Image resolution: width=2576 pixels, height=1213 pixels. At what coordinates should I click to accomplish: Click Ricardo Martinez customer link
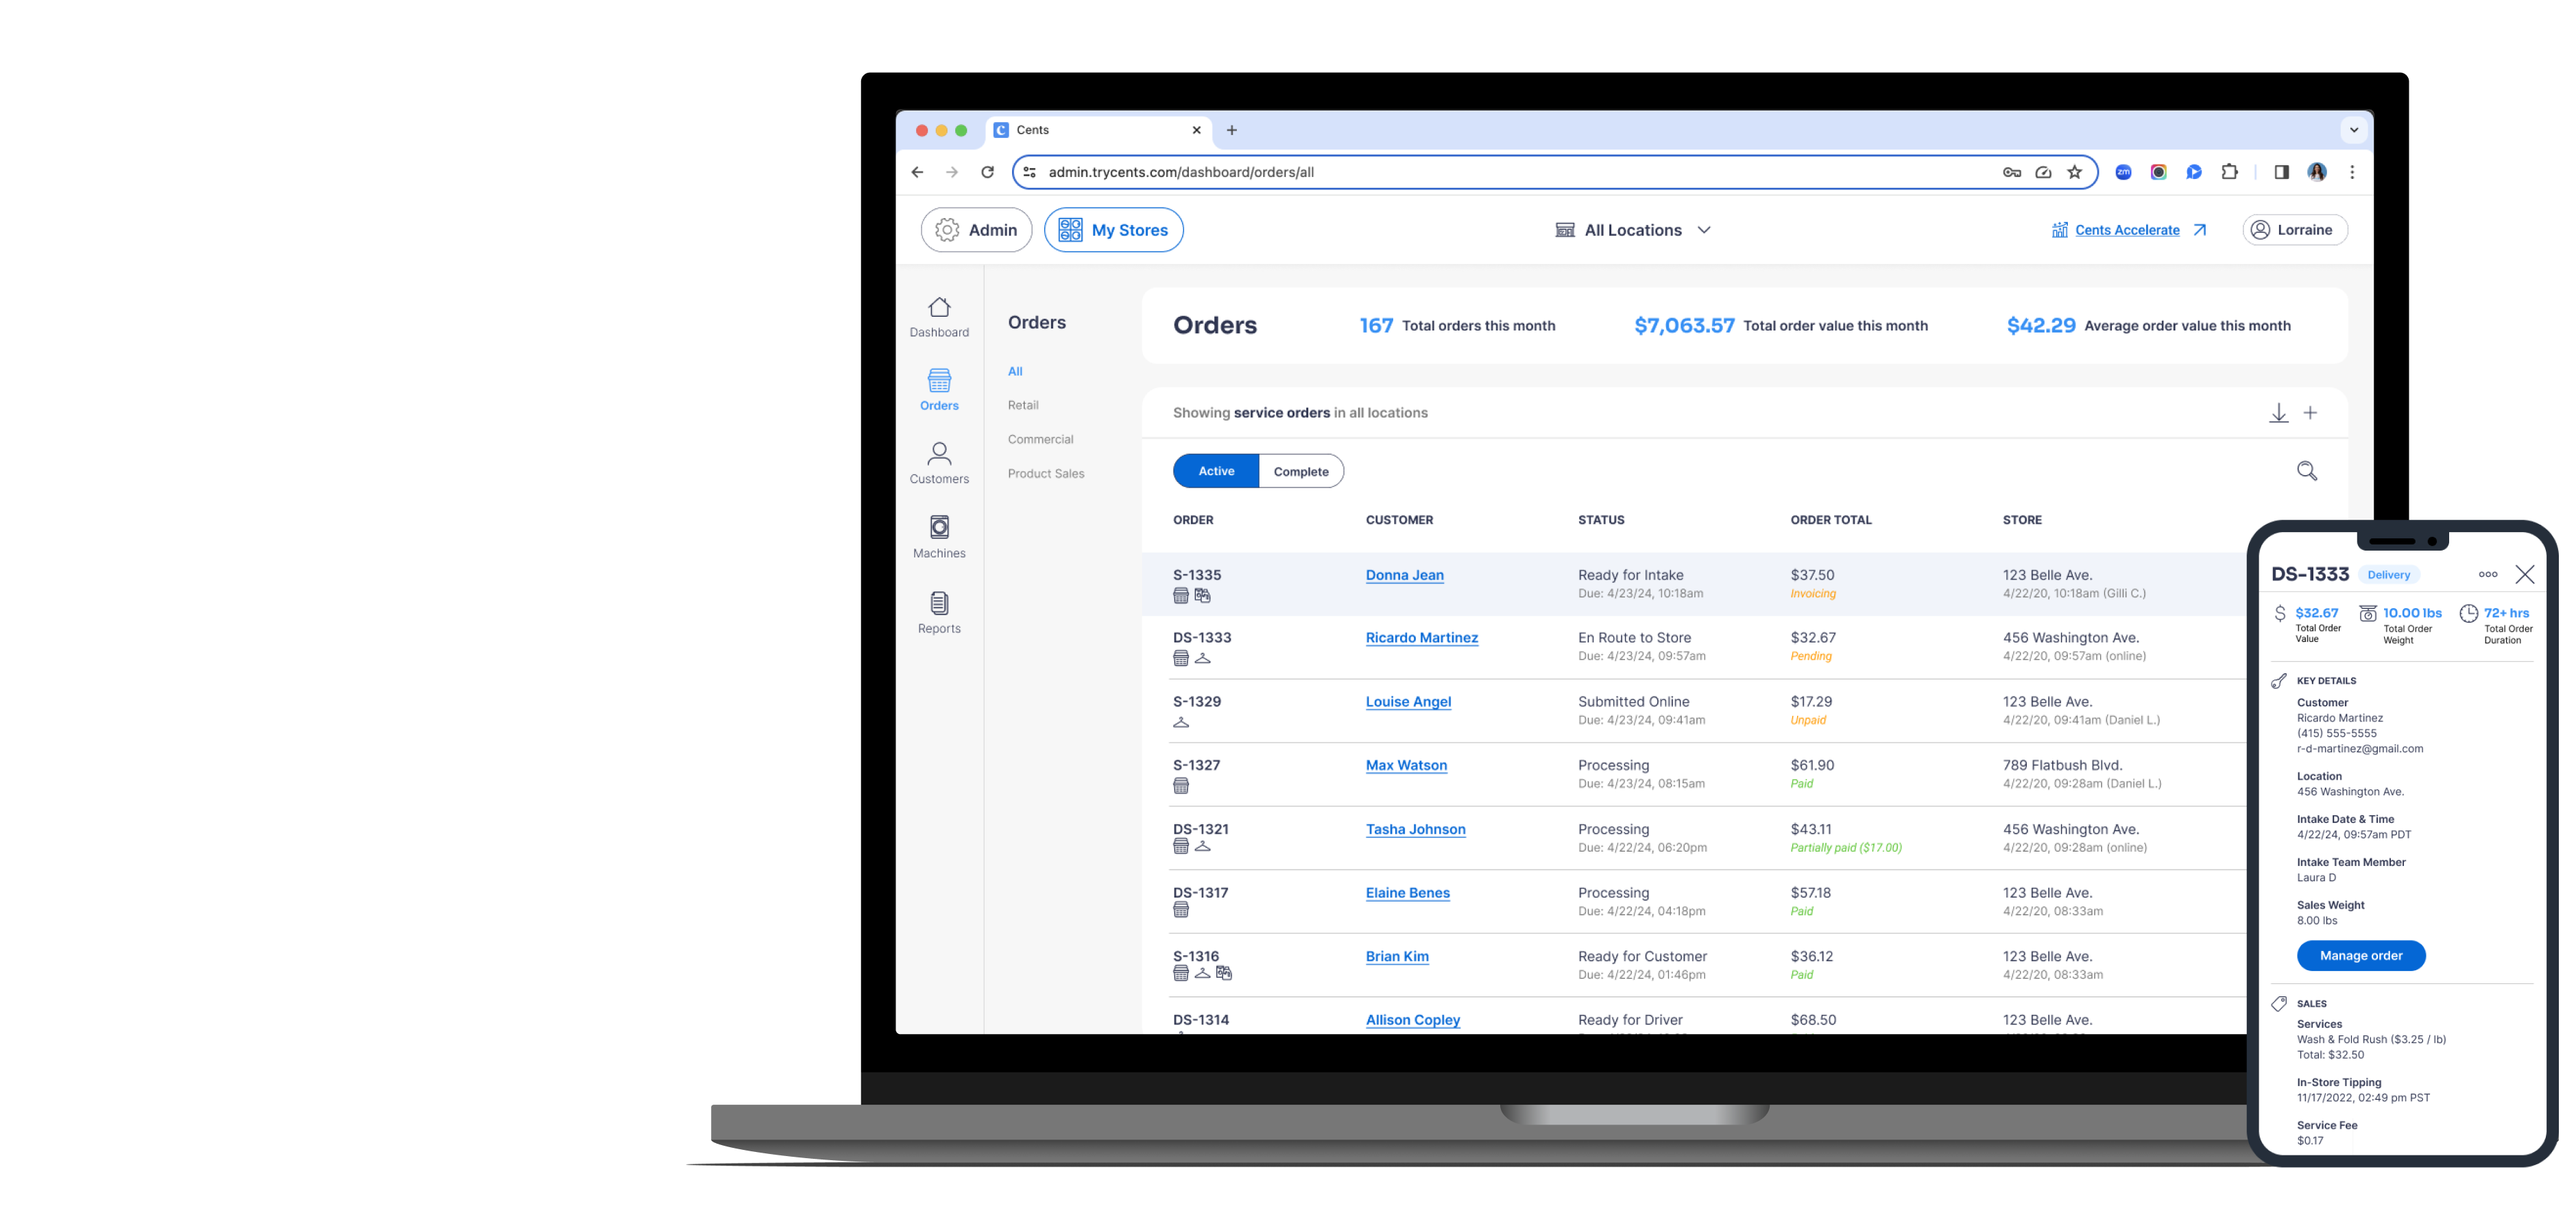pos(1419,636)
